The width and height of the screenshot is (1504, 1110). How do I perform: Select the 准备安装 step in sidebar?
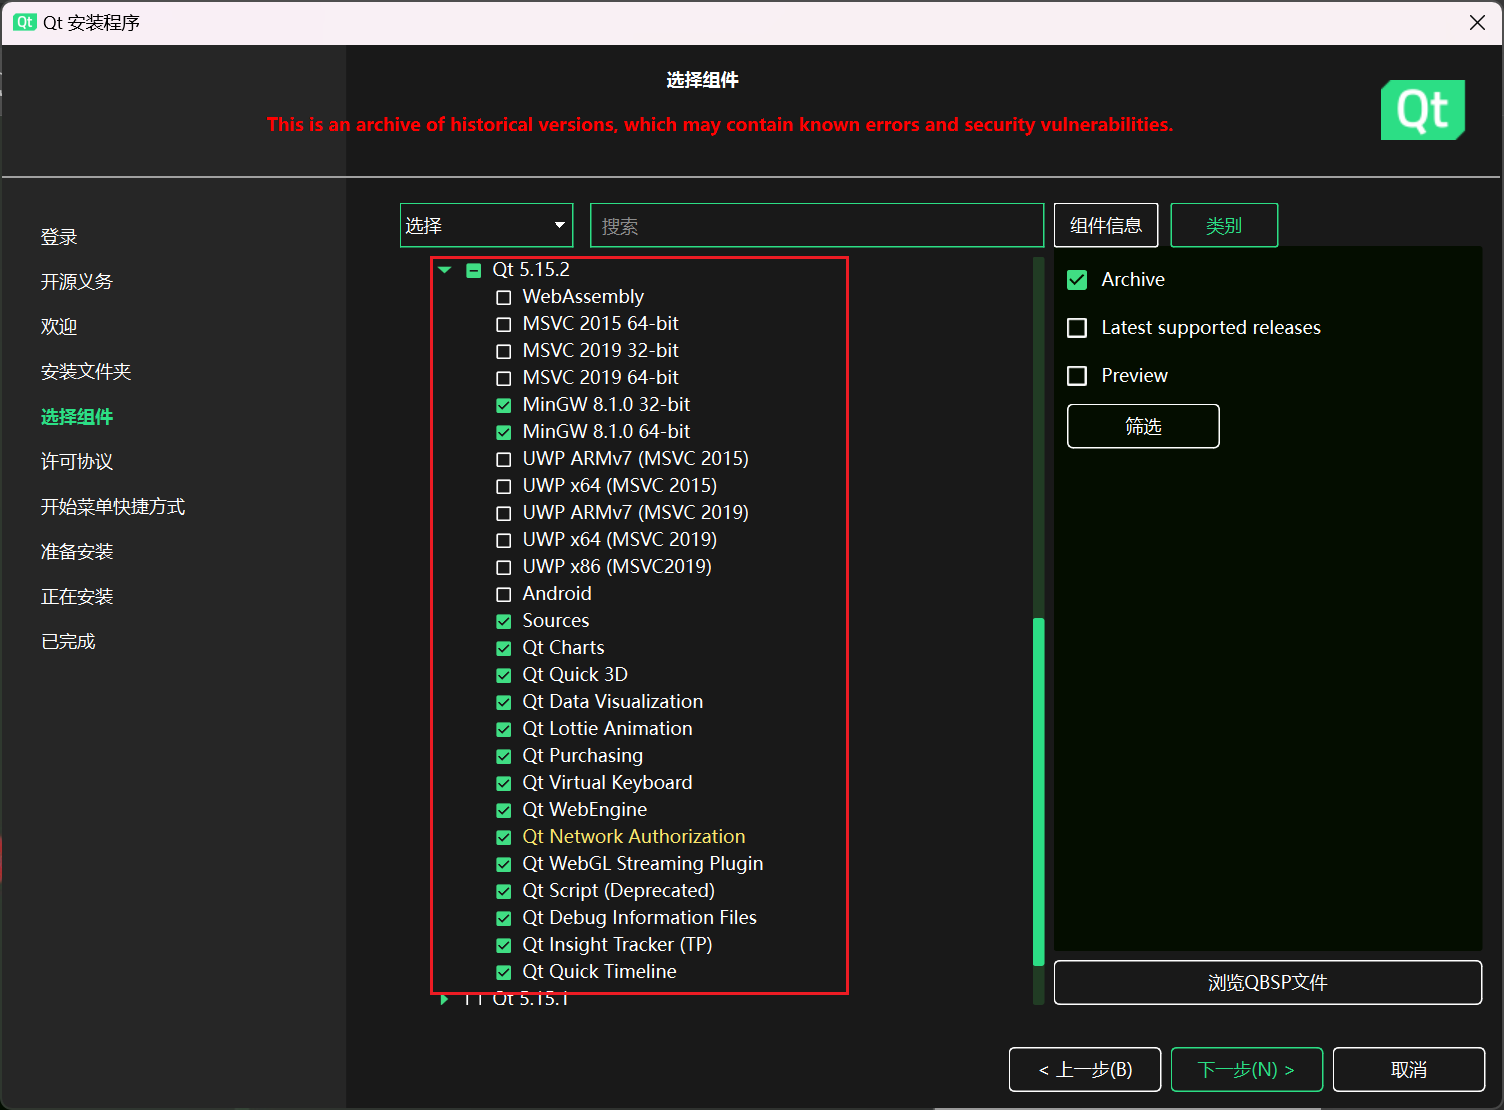[77, 552]
